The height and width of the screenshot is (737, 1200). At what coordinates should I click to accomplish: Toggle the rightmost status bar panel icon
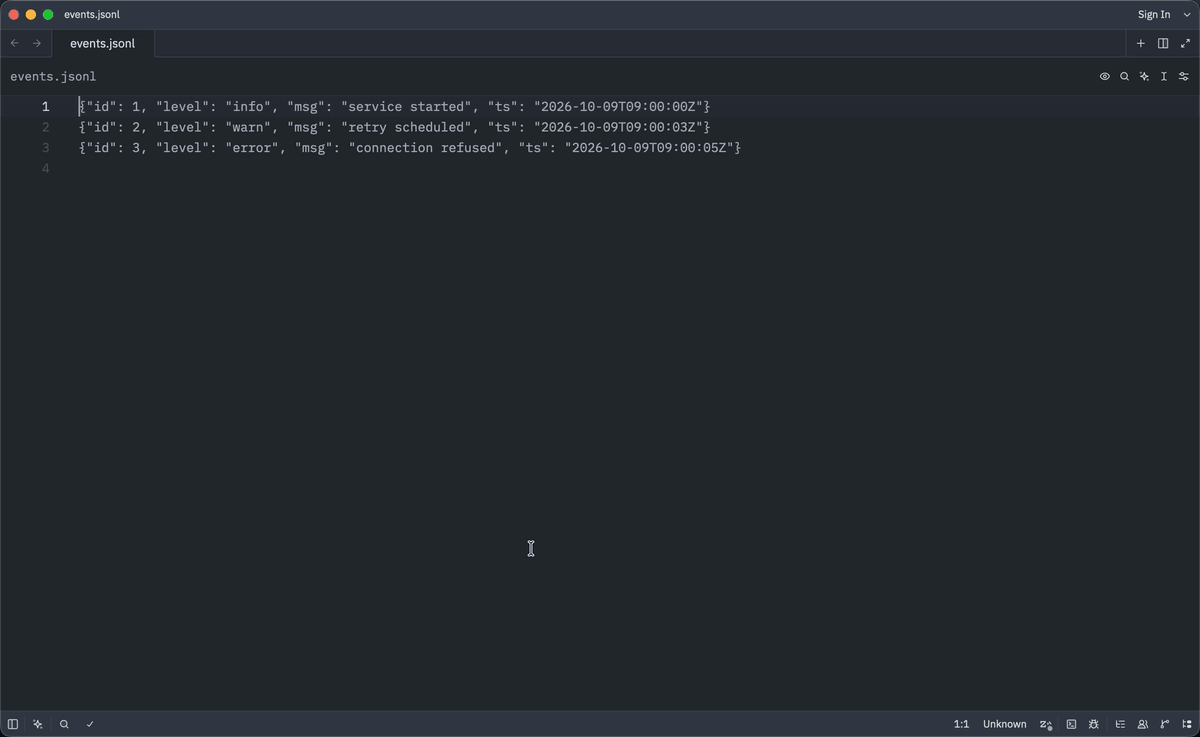1186,724
